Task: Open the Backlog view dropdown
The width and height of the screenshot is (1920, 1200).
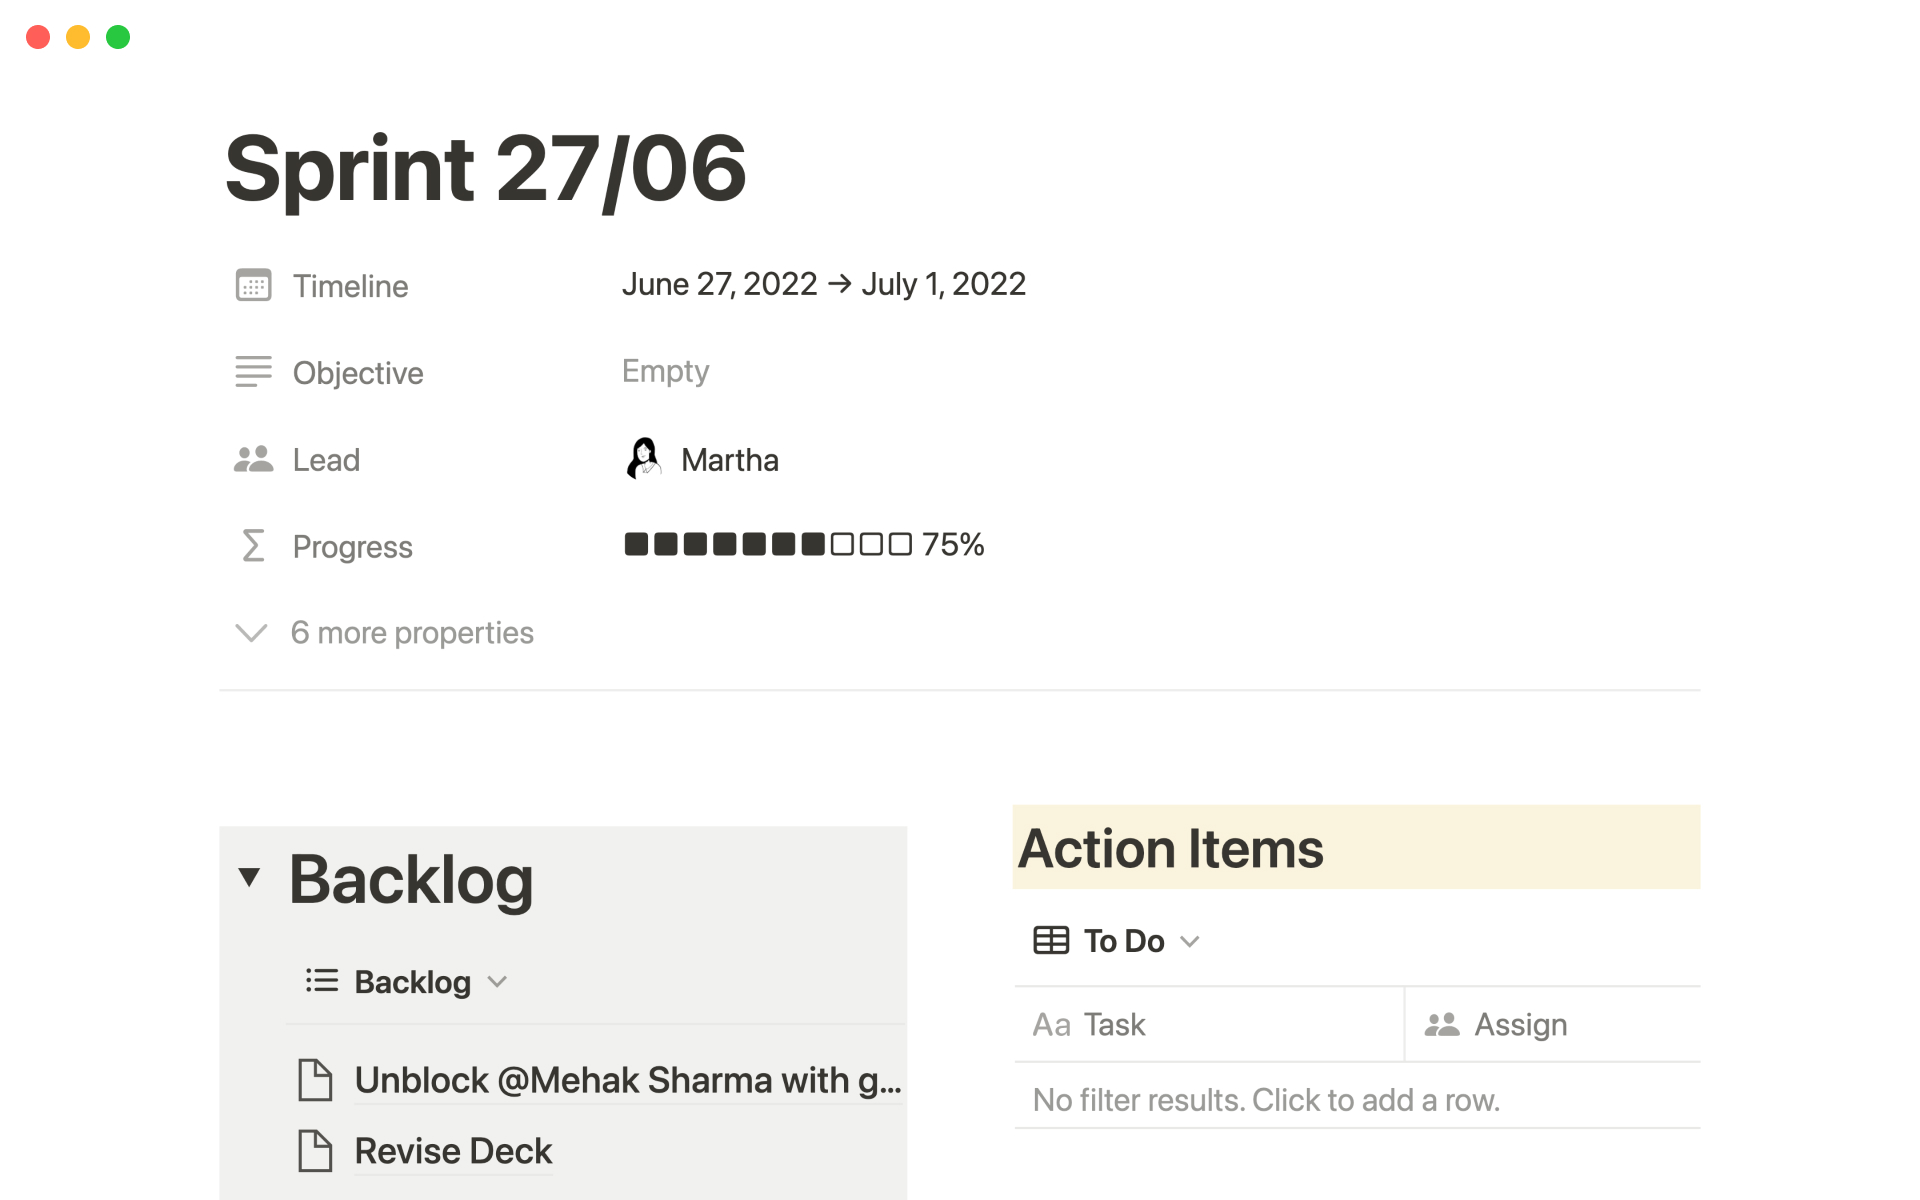Action: [498, 982]
